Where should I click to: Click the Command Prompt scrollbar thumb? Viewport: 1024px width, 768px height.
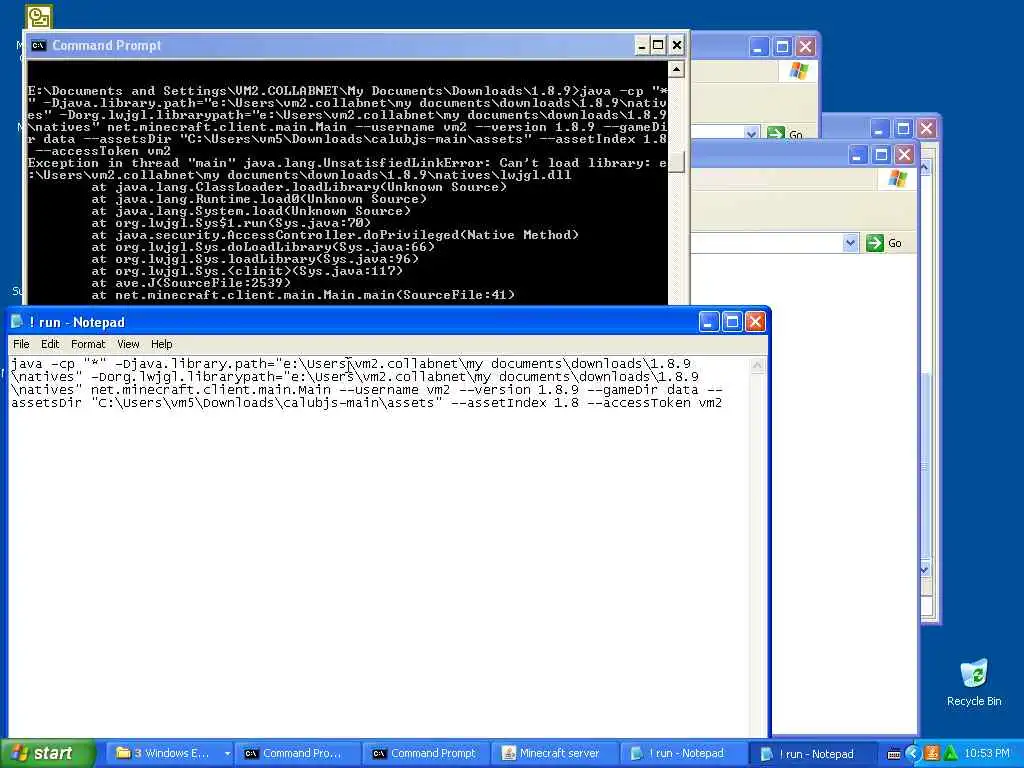pos(677,162)
